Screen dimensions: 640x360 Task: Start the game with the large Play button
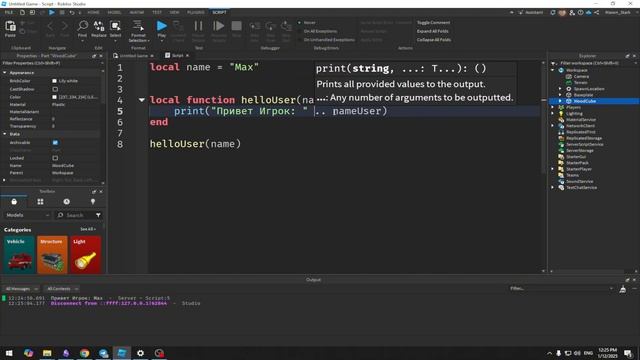tap(162, 26)
